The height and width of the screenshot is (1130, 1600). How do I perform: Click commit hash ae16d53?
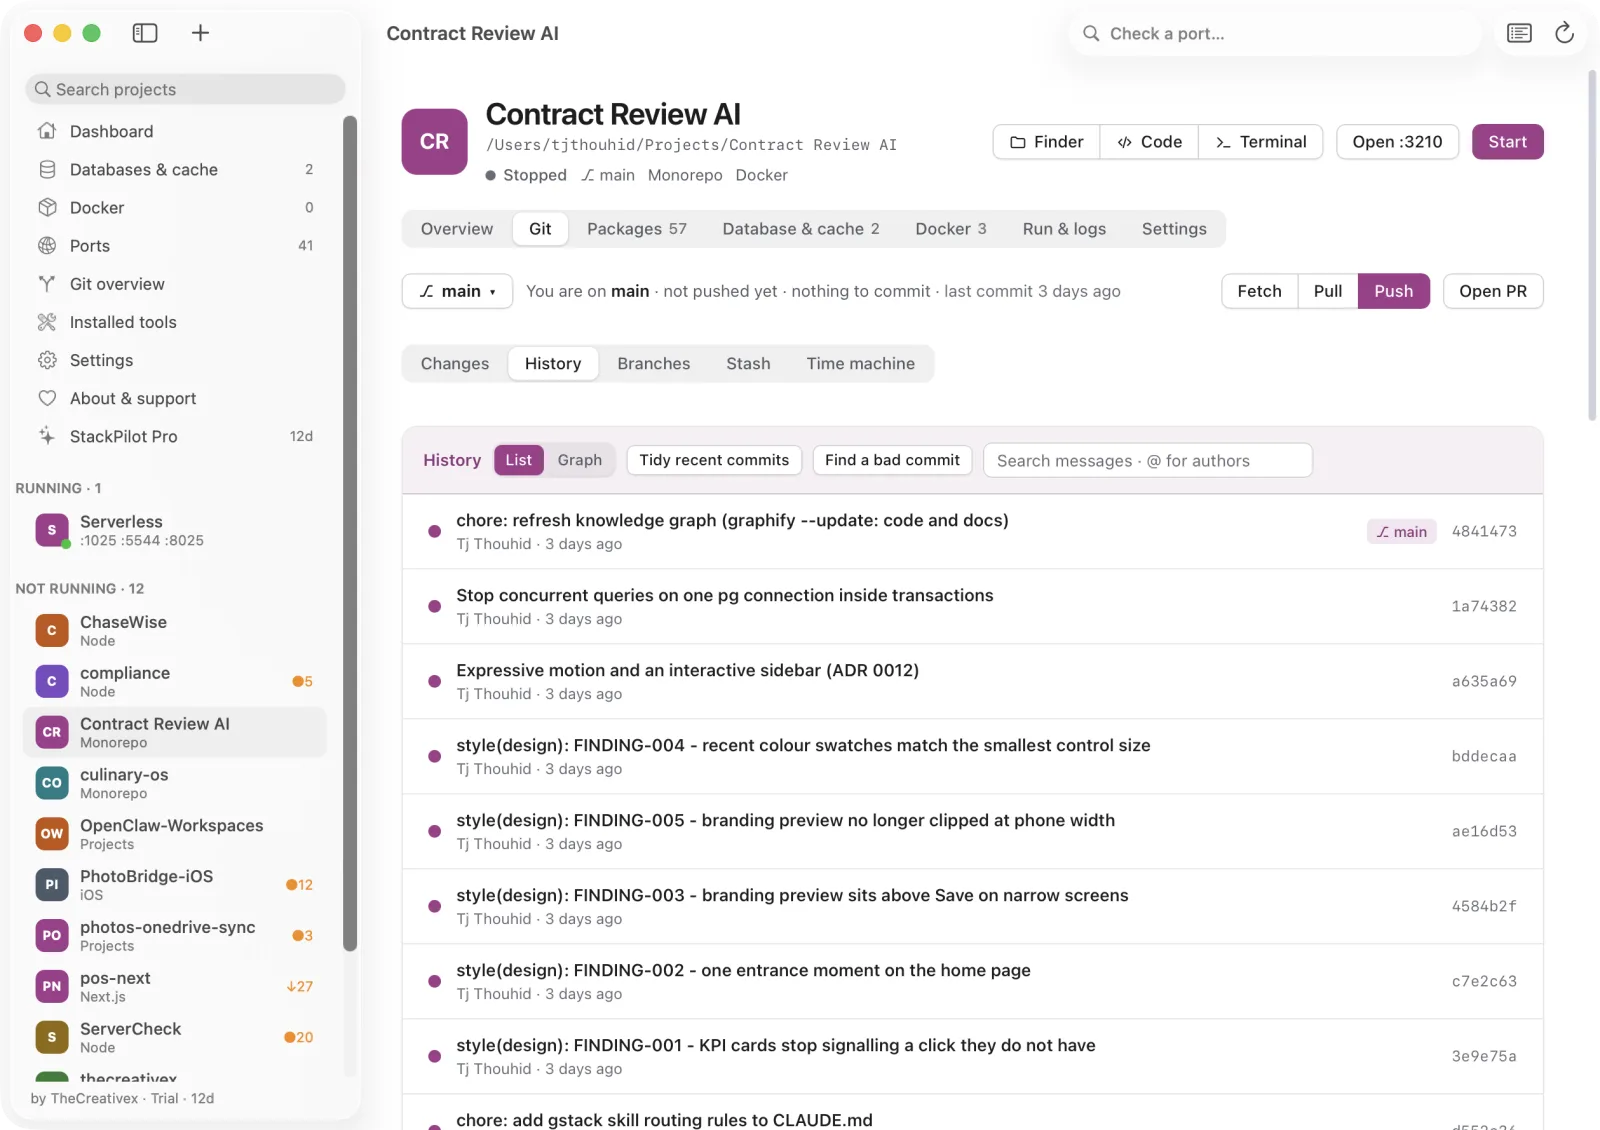1484,831
